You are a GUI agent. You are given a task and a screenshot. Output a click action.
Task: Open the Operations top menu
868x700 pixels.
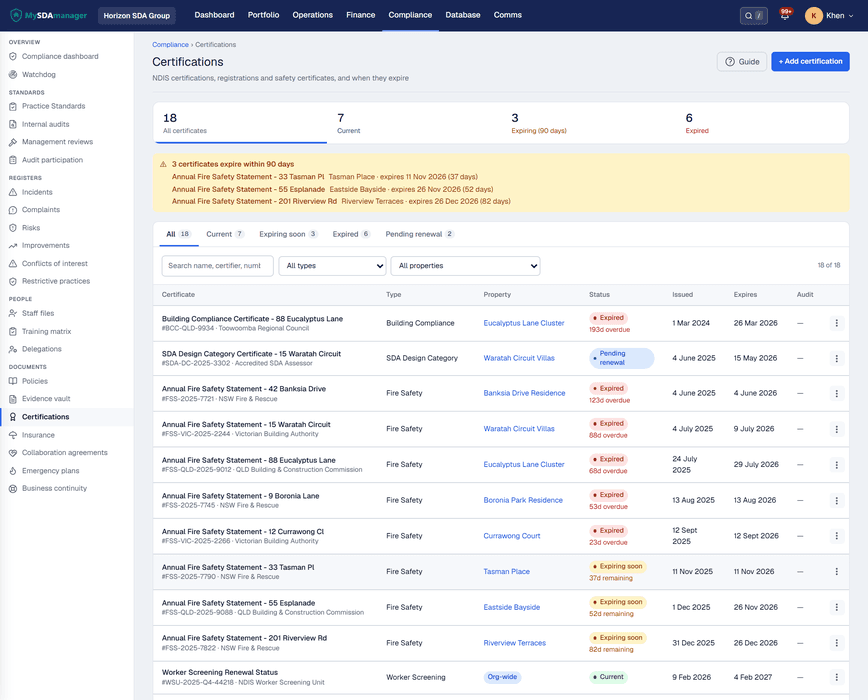coord(313,15)
